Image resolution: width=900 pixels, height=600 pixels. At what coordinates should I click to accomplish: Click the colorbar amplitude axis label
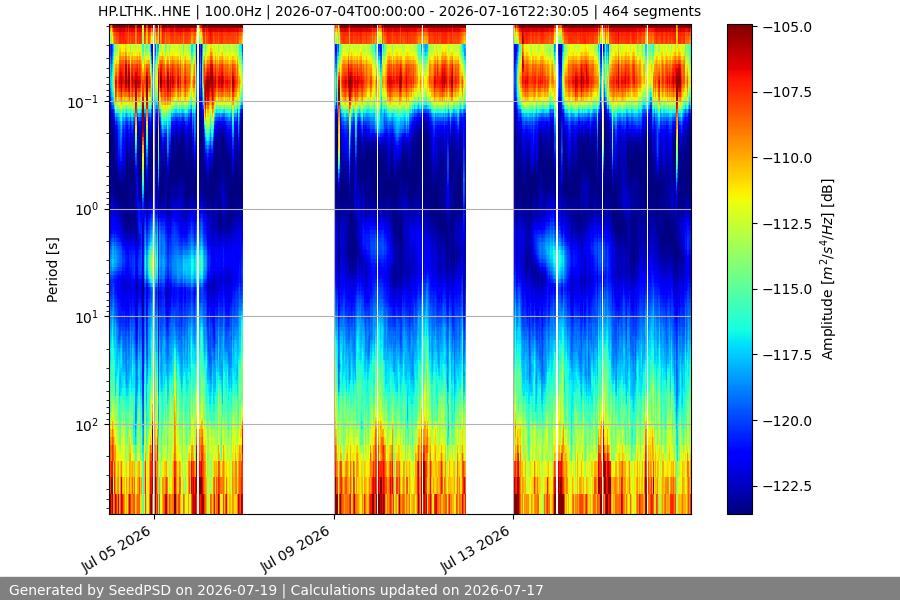[x=827, y=270]
